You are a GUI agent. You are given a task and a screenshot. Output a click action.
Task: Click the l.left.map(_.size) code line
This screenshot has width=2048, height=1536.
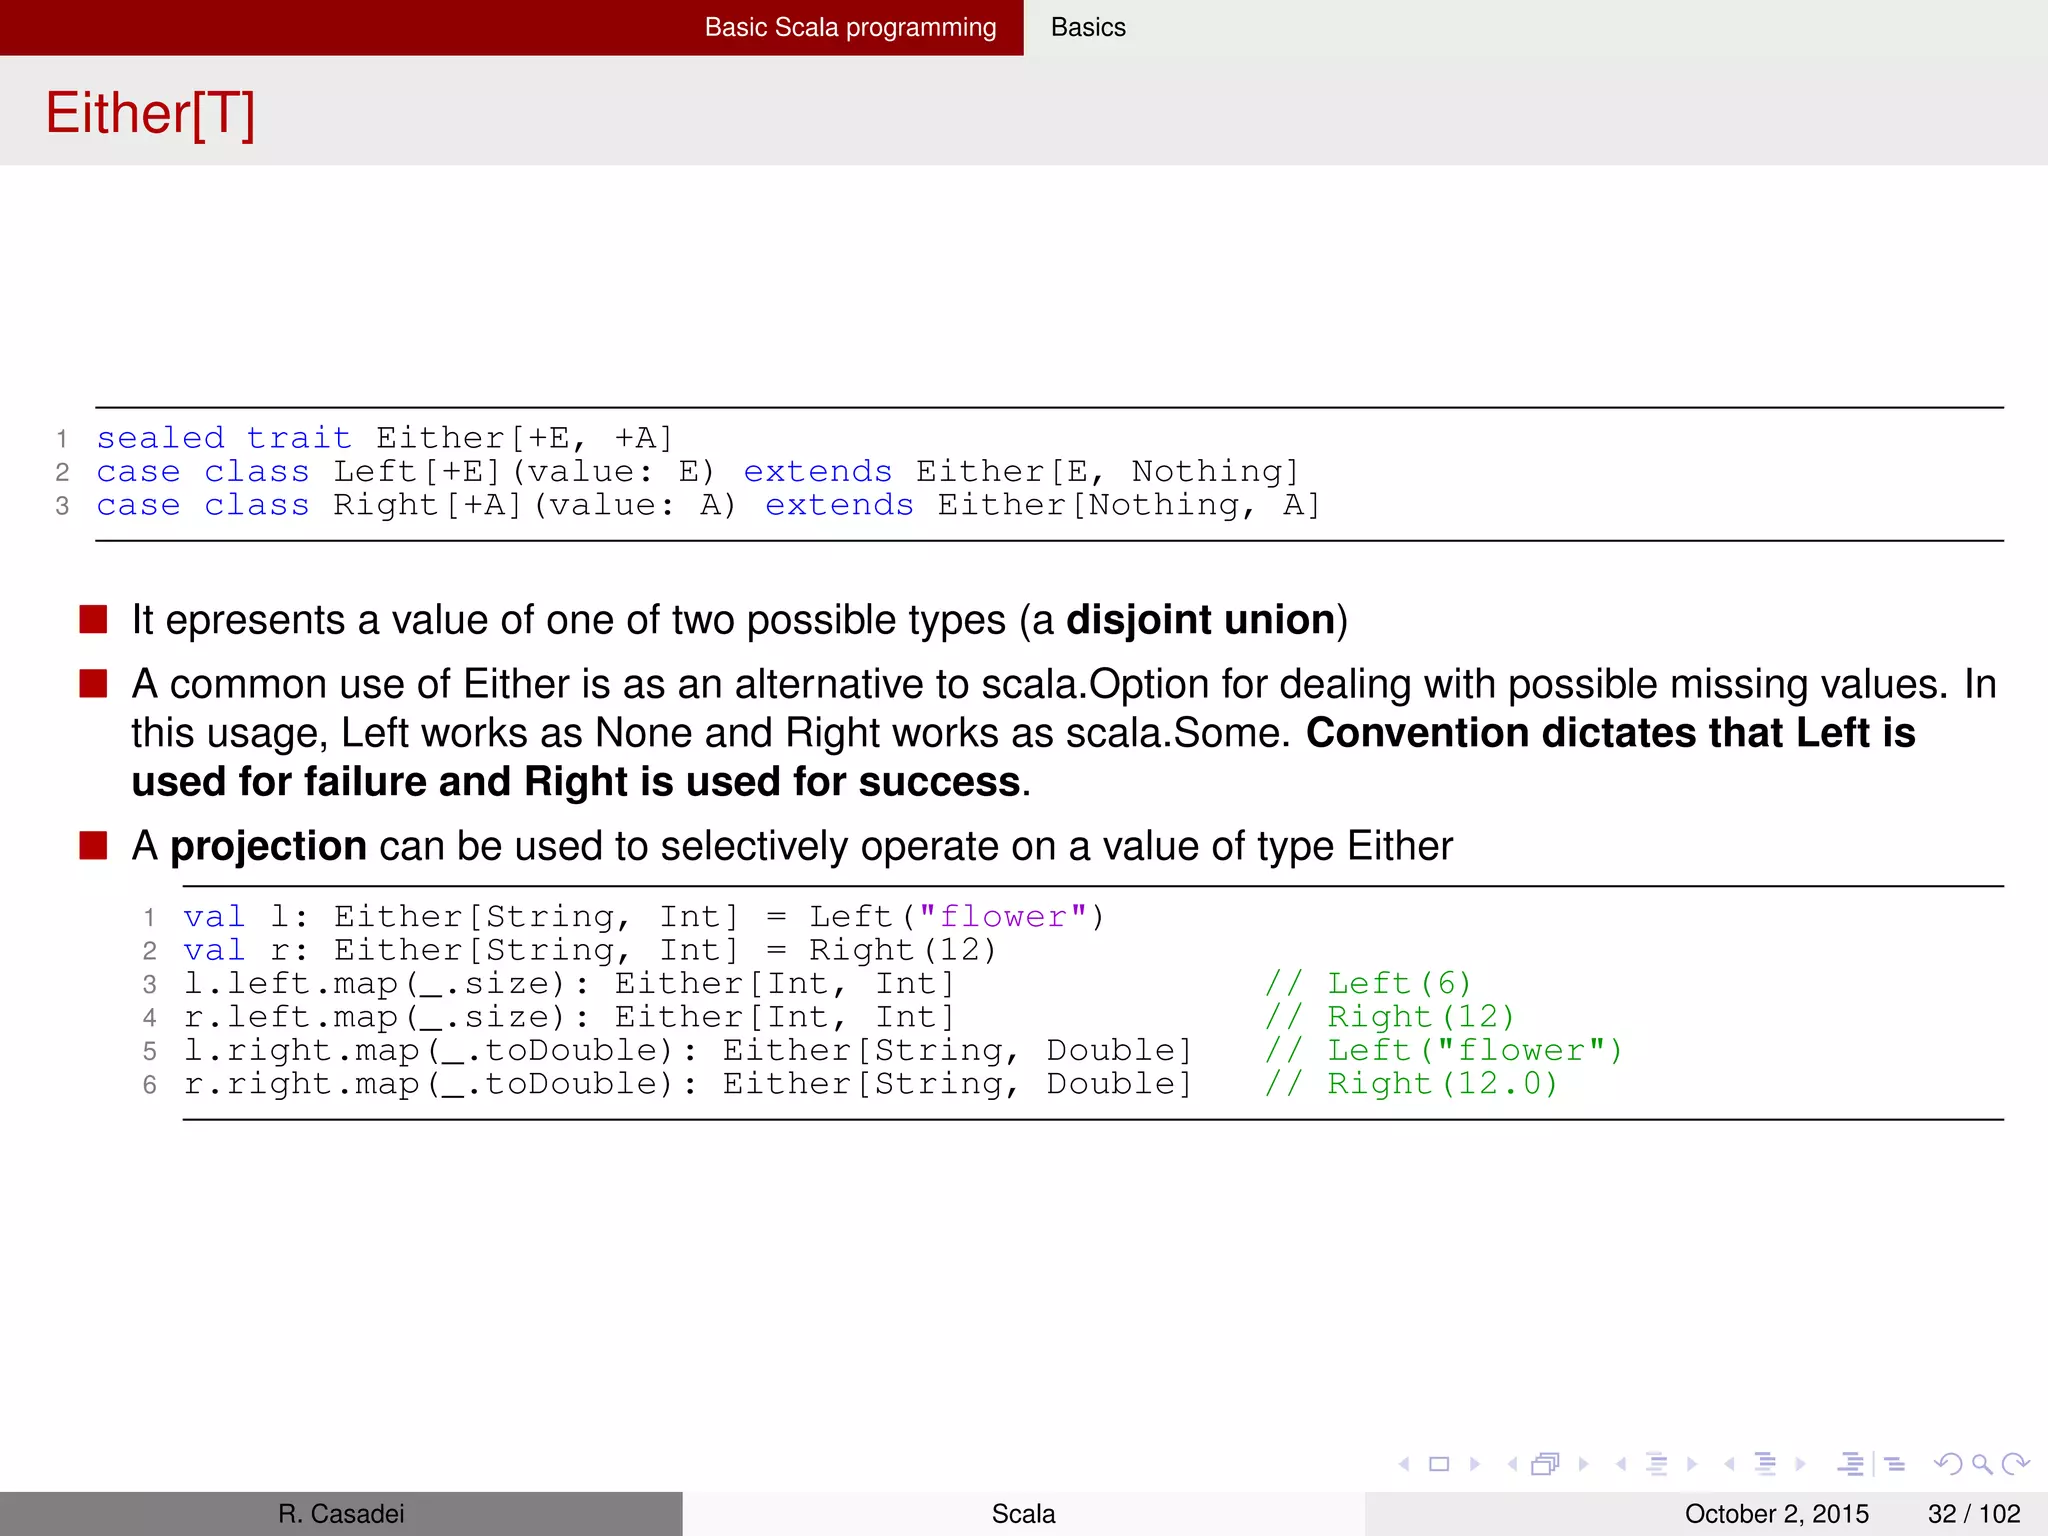(x=570, y=984)
